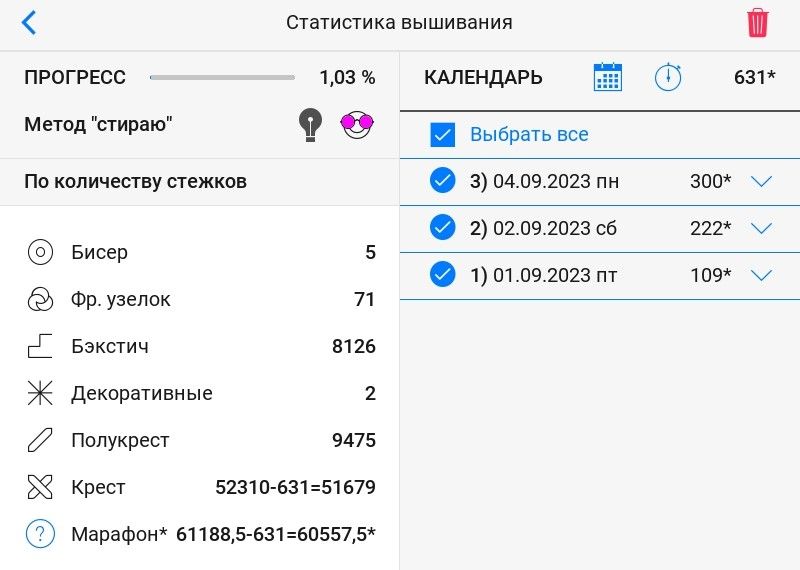Viewport: 800px width, 570px height.
Task: Tap the Cross stitch icon
Action: [x=39, y=487]
